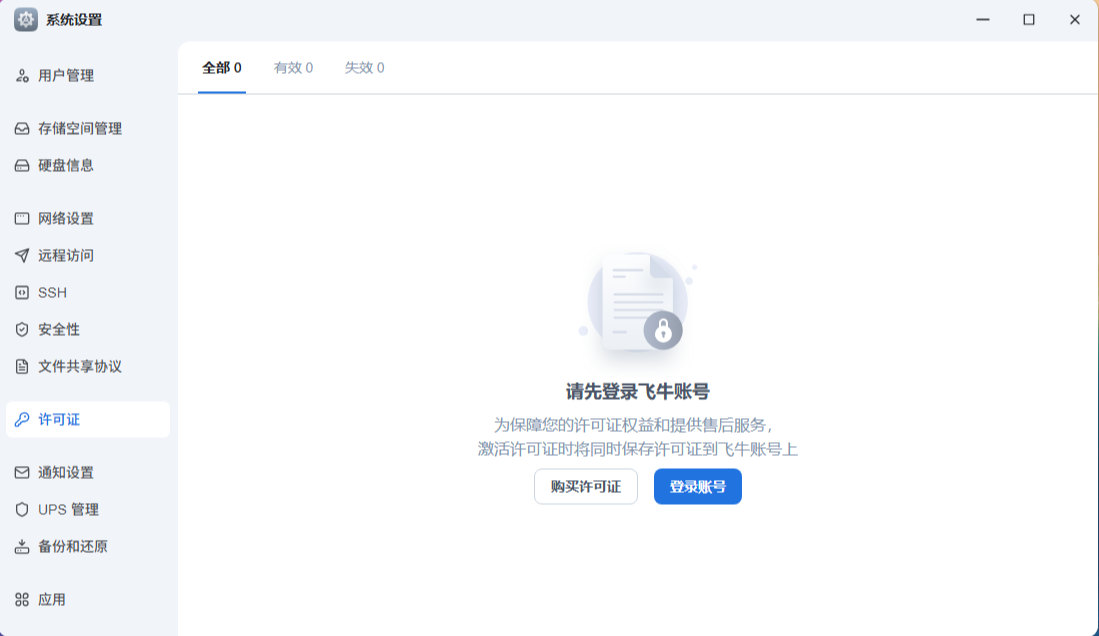Select the SSH menu label
The height and width of the screenshot is (636, 1099).
[x=53, y=292]
